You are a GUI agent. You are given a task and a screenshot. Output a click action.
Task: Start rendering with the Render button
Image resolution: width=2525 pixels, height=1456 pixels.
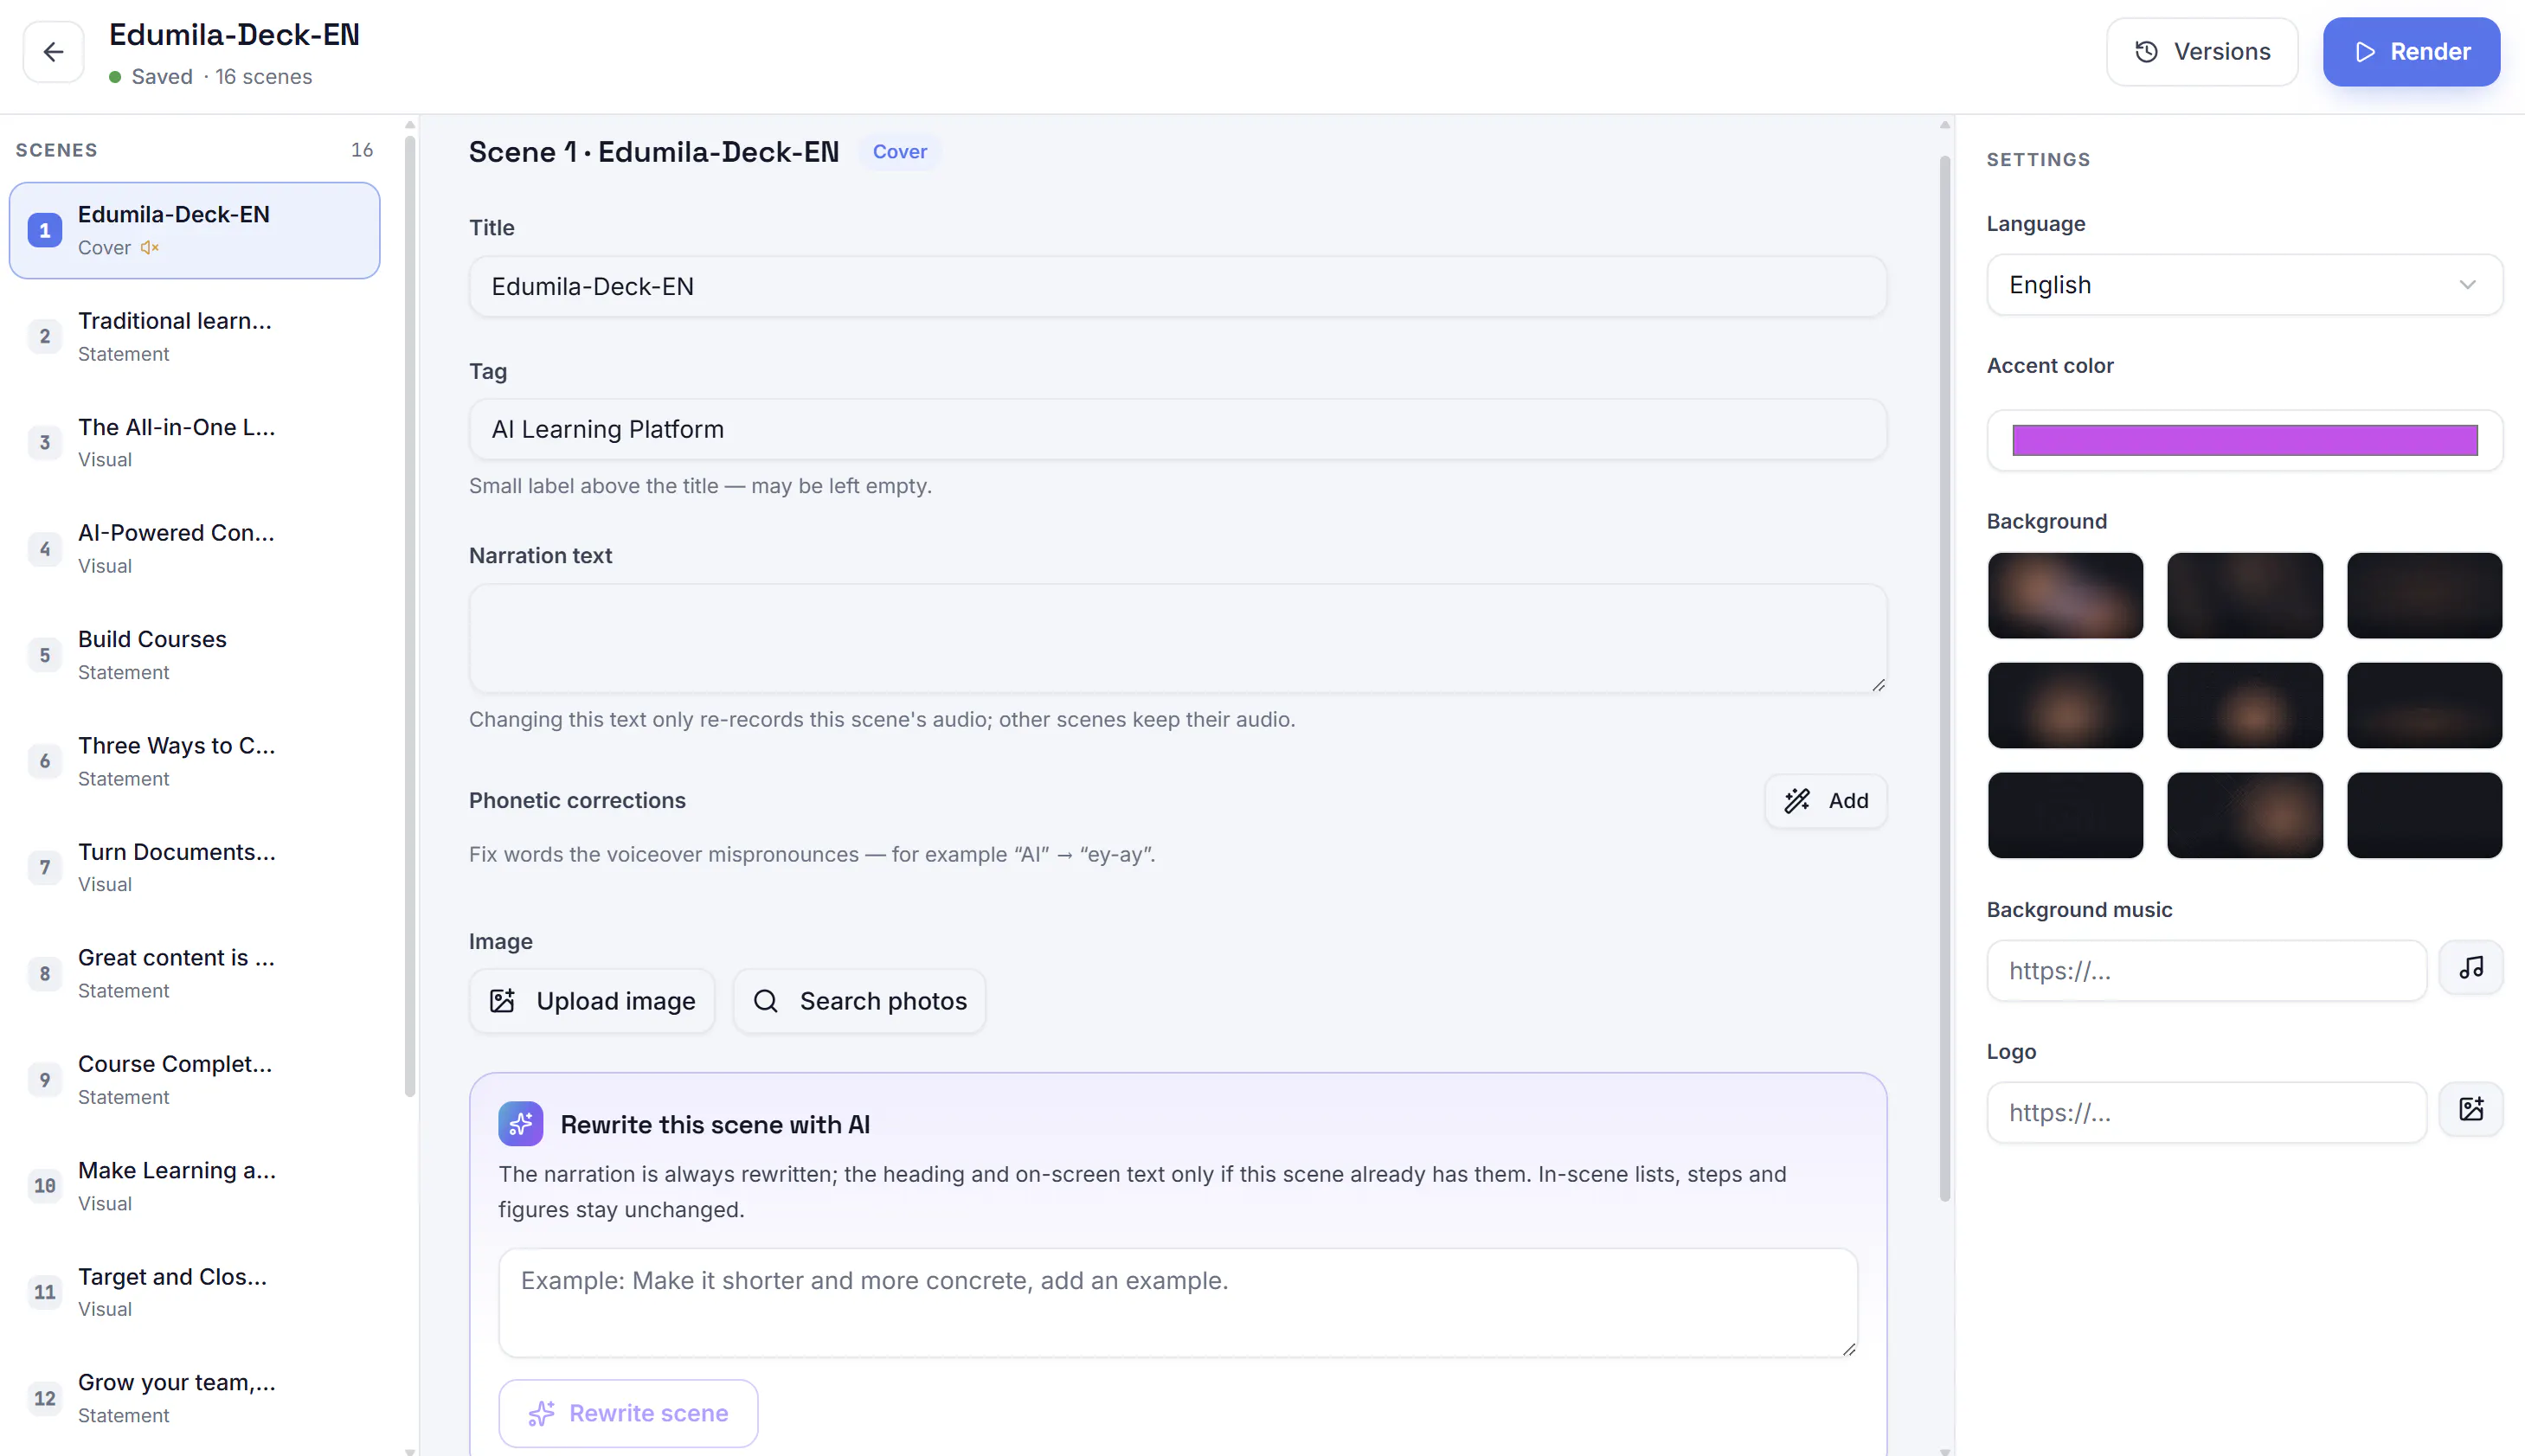[2411, 52]
